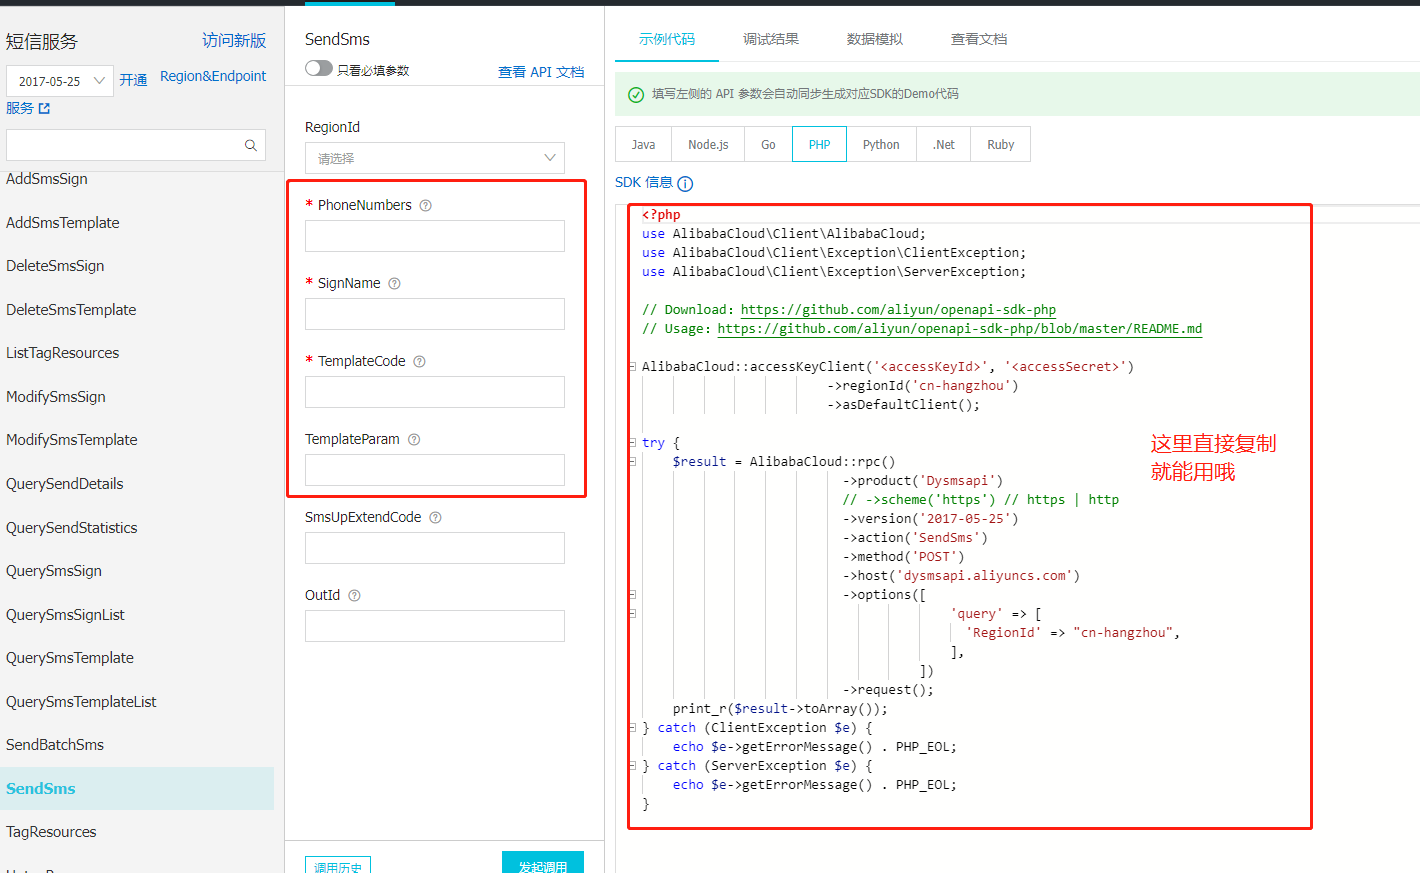Switch to the 数据模拟 tab

pyautogui.click(x=875, y=39)
